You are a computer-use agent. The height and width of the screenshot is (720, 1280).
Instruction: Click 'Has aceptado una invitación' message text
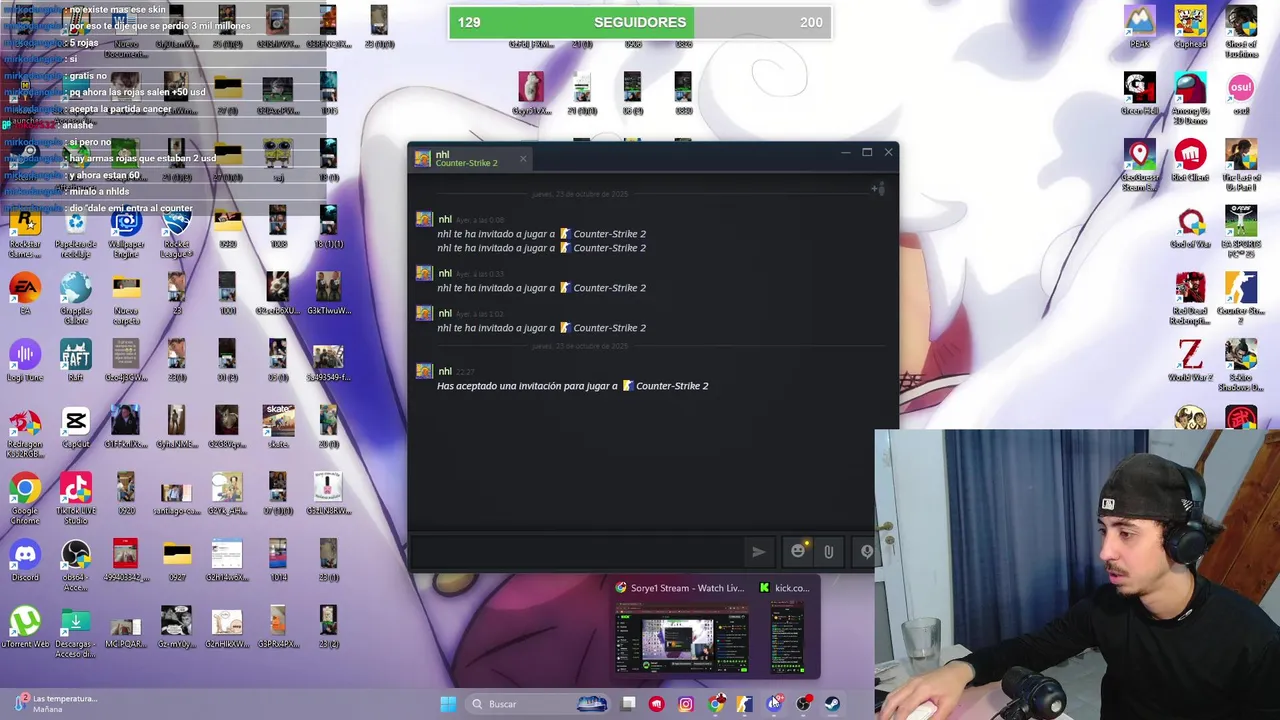(x=572, y=386)
